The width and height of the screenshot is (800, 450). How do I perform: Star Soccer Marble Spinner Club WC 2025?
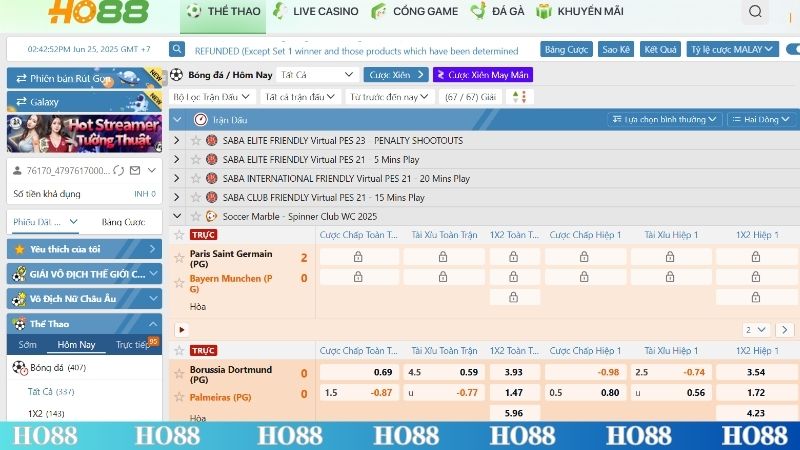point(195,216)
